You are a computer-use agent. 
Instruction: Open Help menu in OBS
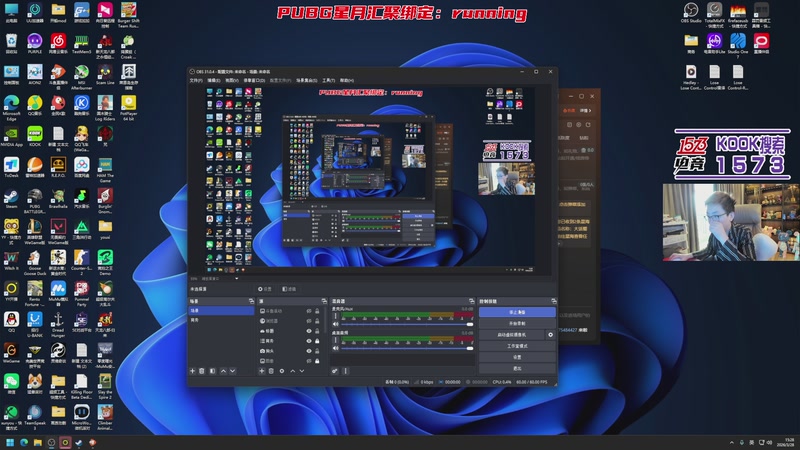click(x=346, y=80)
